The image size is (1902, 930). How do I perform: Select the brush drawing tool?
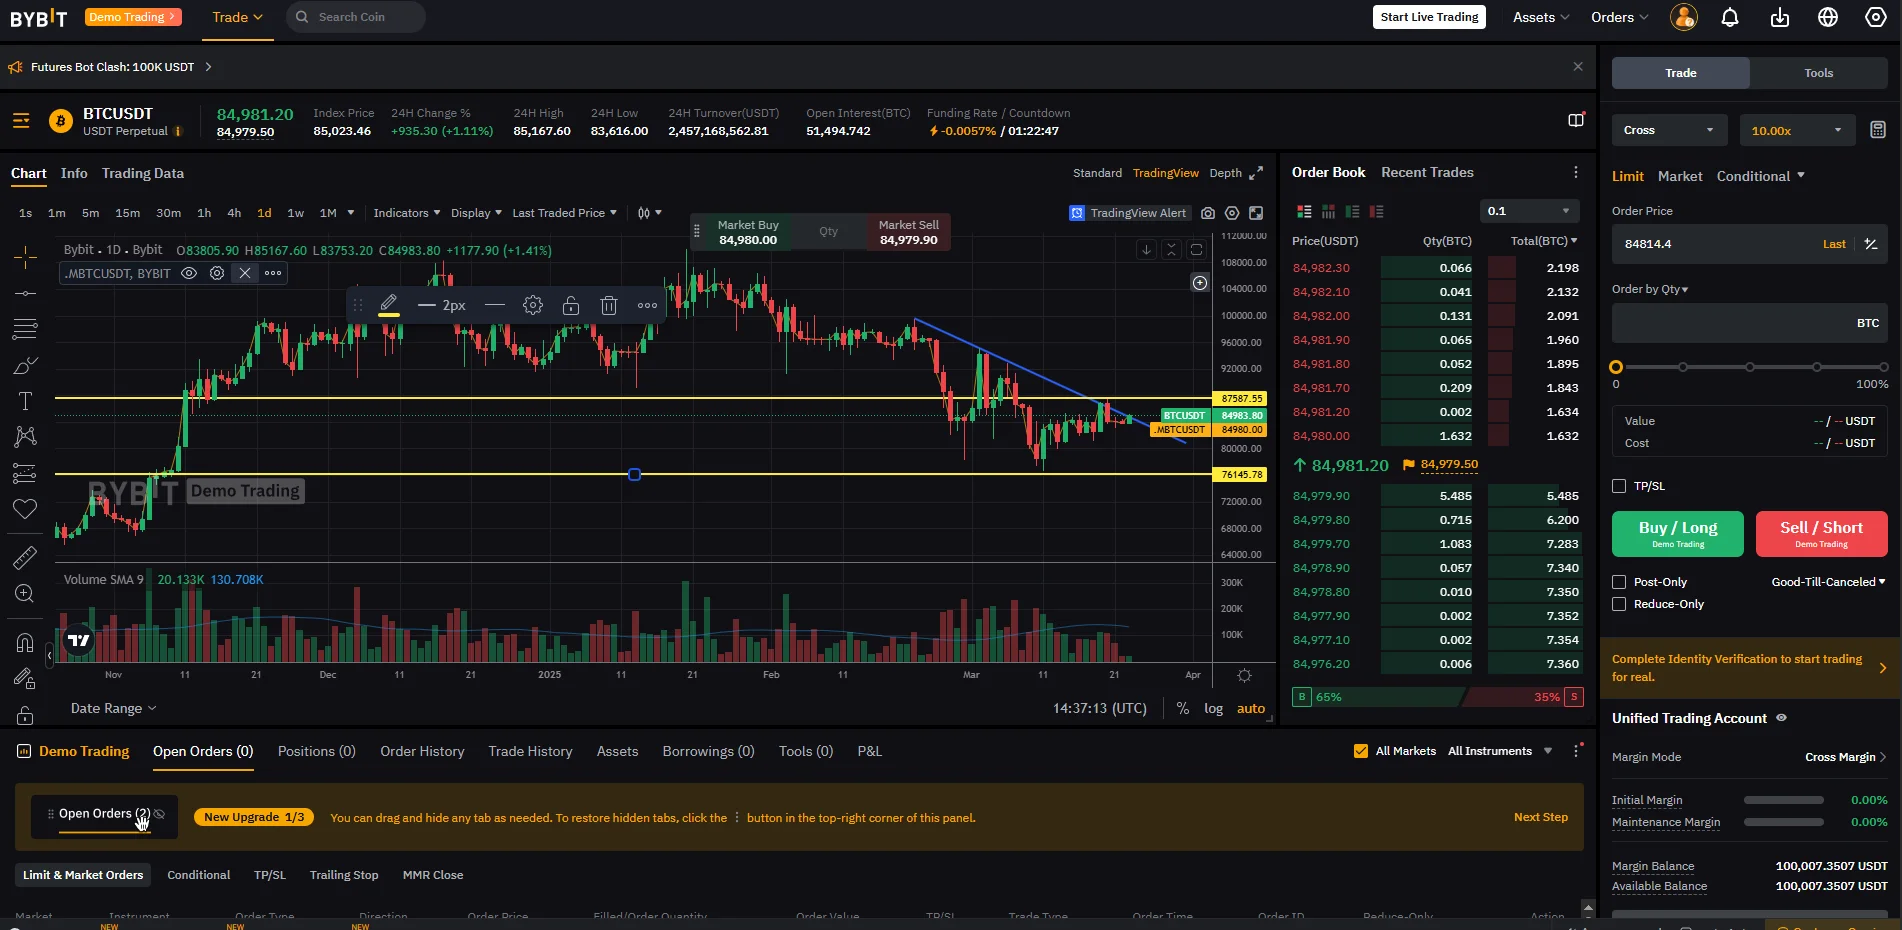click(x=25, y=366)
